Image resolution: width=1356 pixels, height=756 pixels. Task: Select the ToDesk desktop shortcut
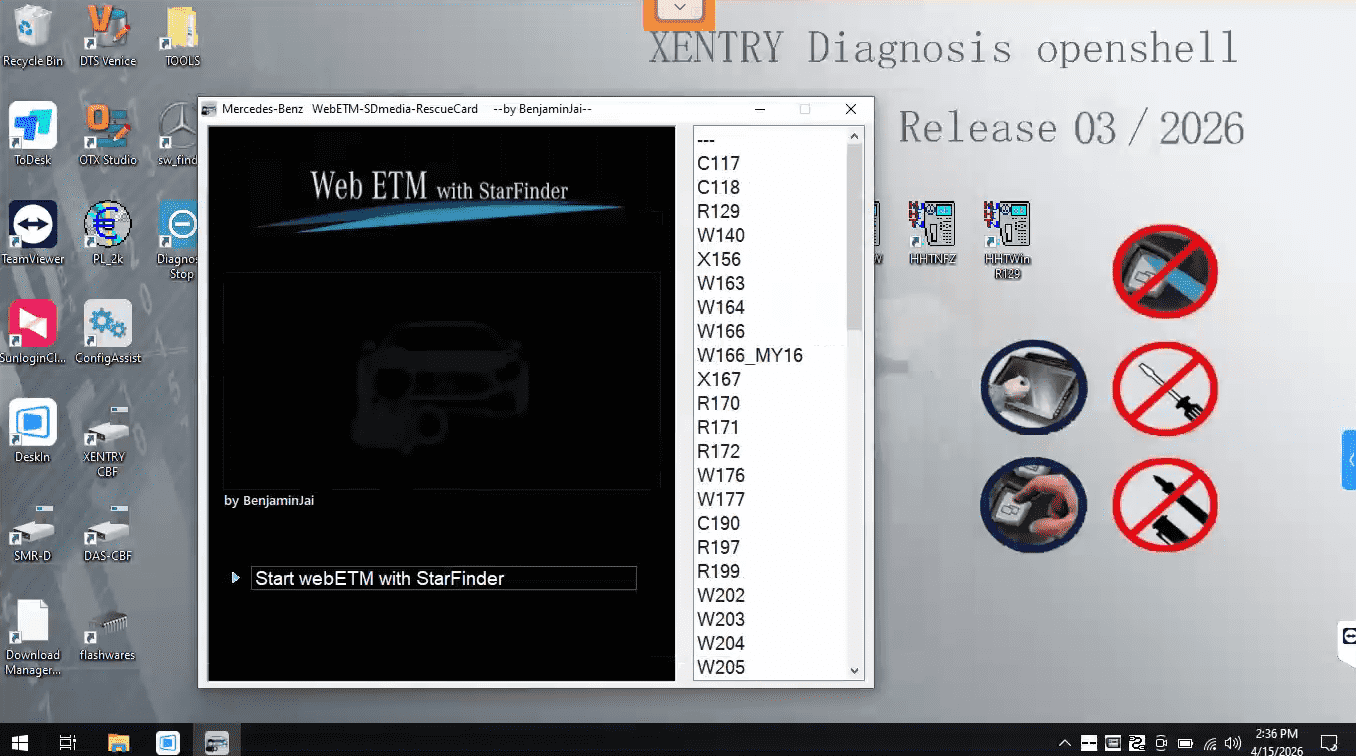(x=33, y=134)
